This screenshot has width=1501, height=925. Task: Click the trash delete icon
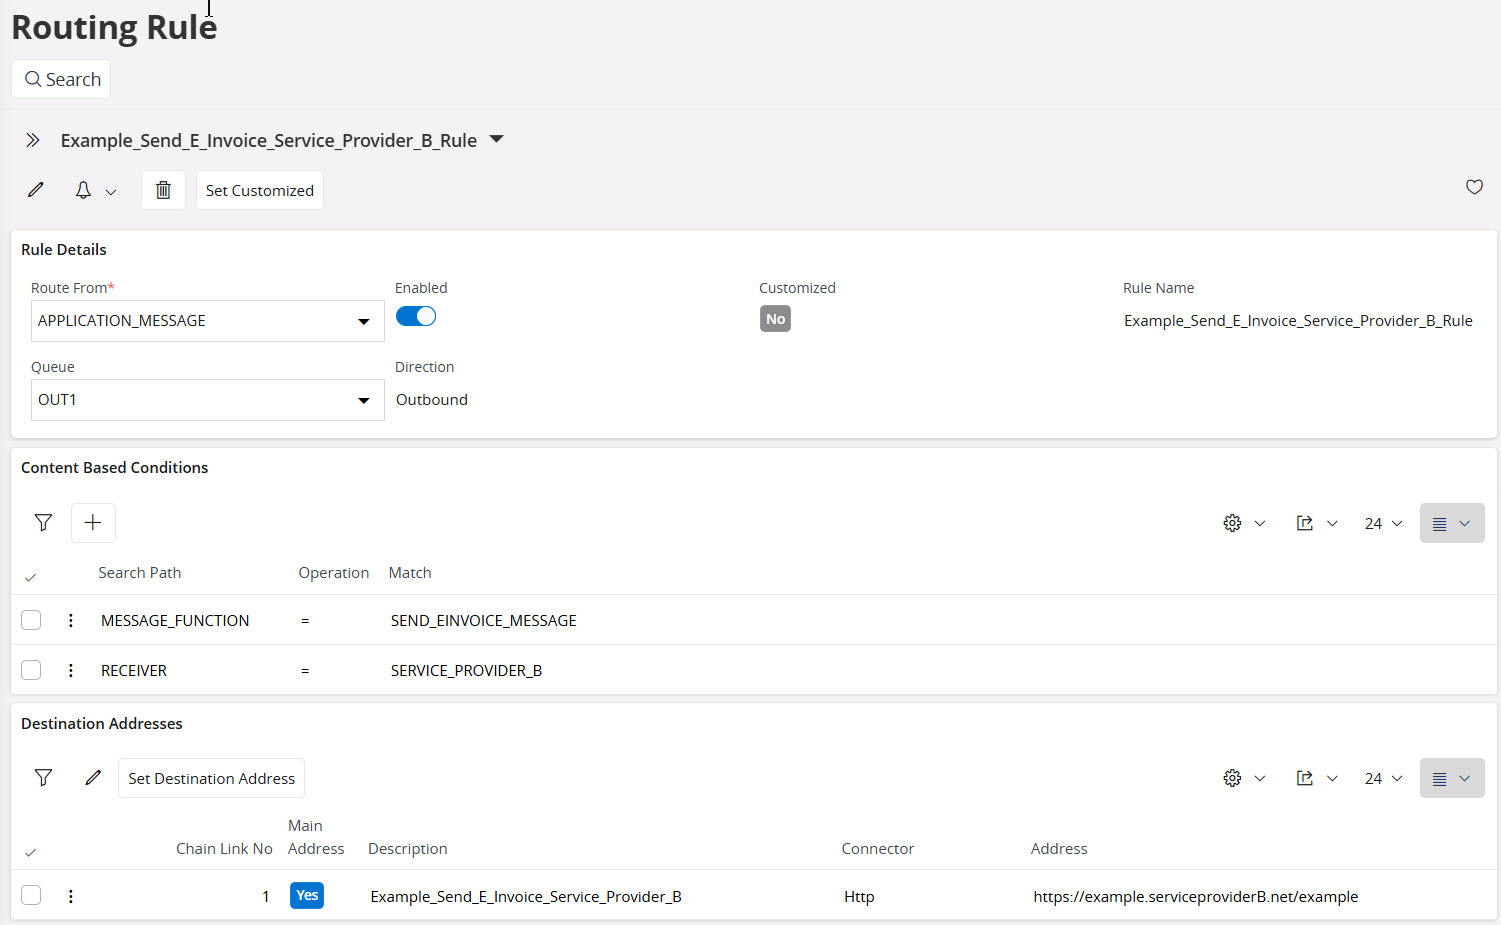(163, 190)
